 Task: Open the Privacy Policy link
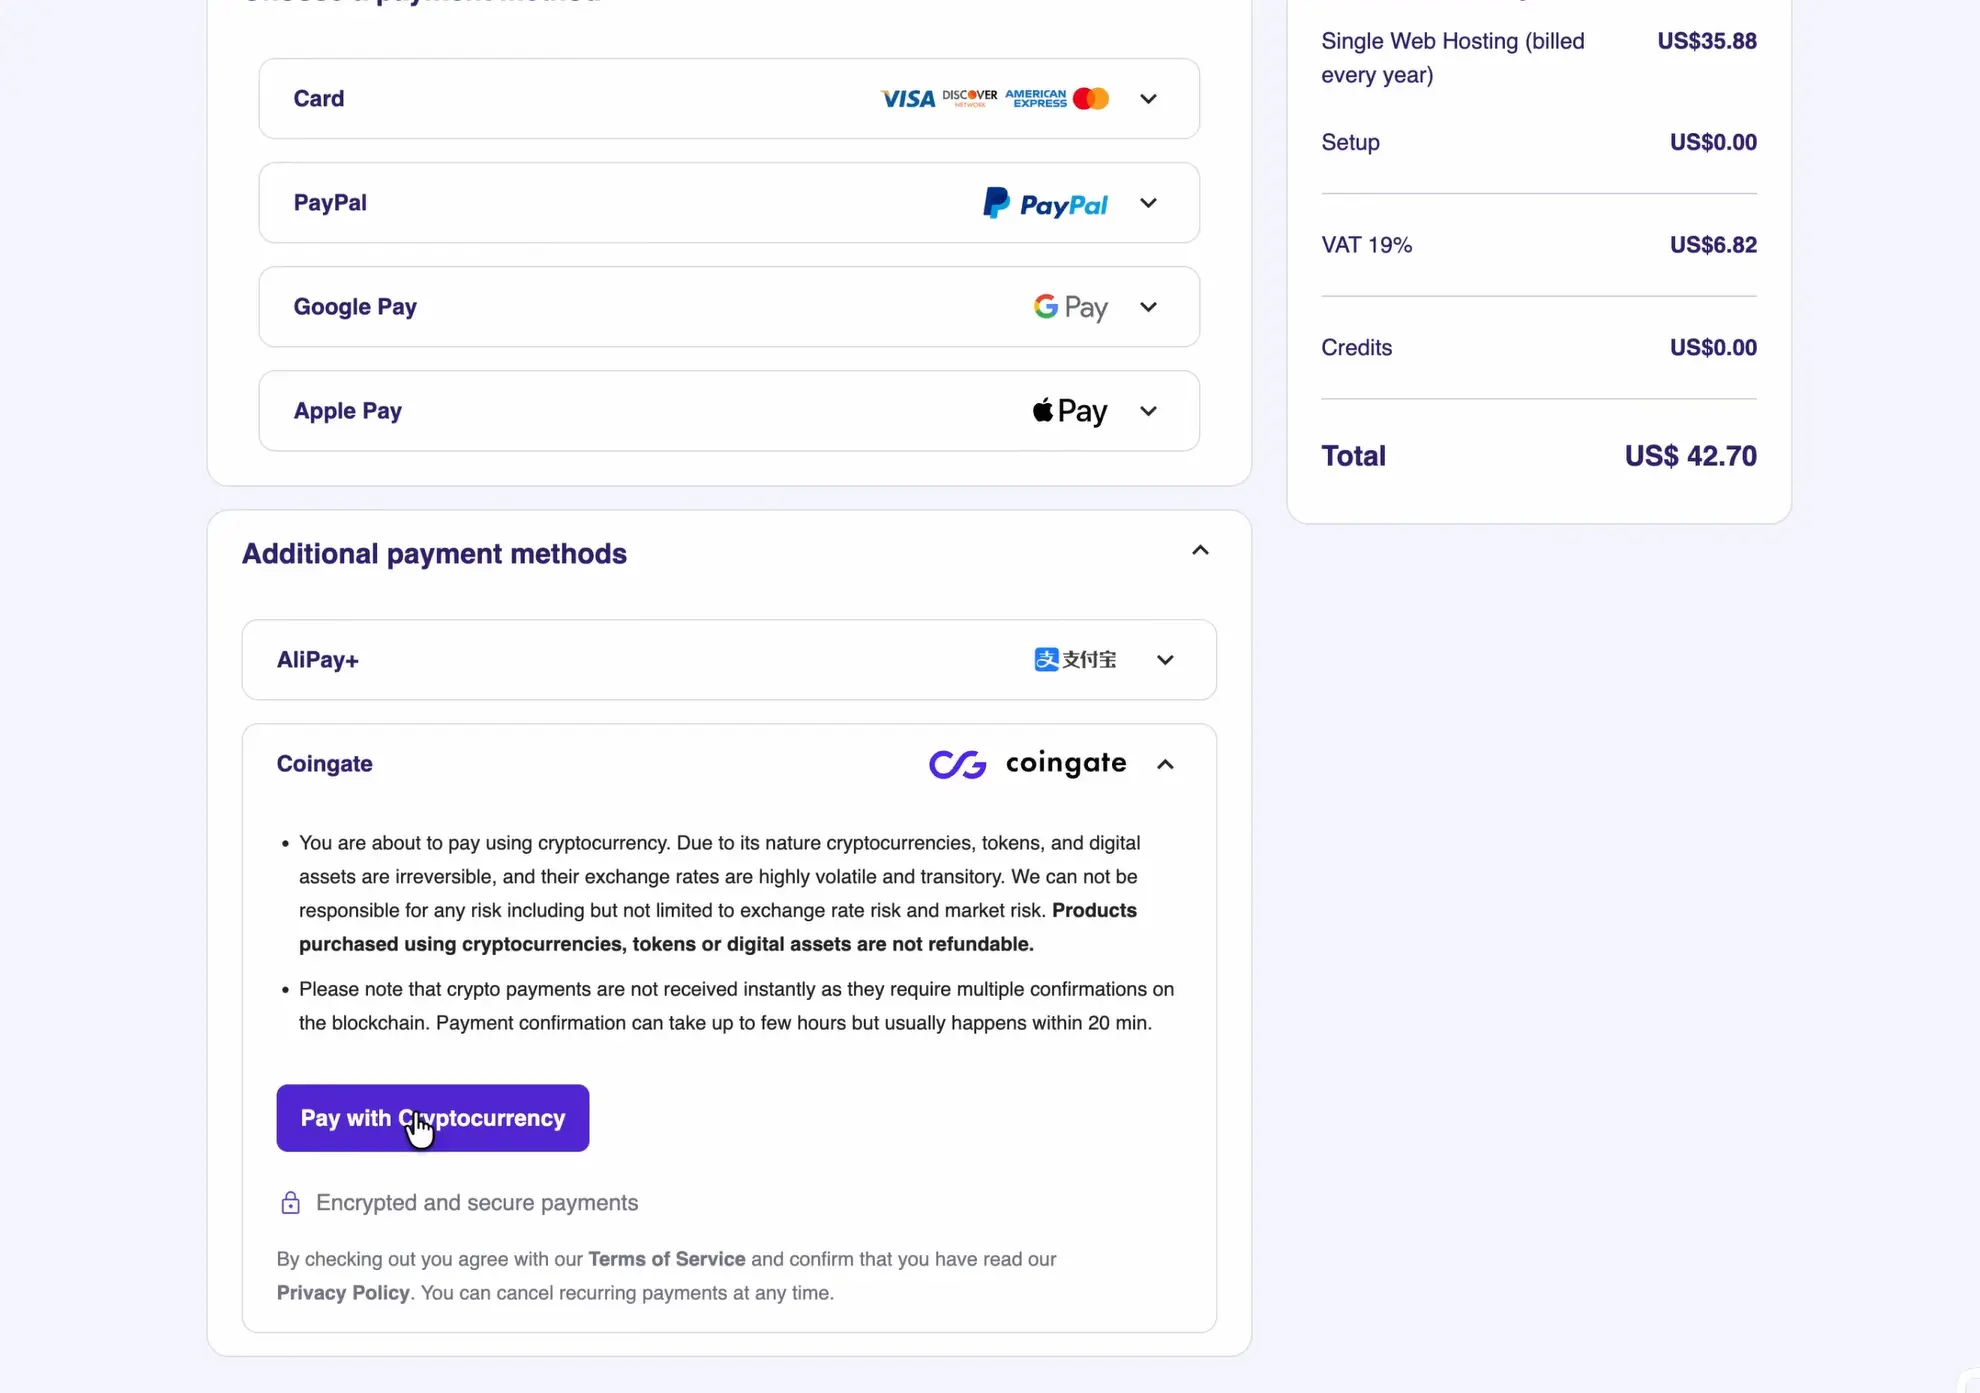click(x=343, y=1293)
